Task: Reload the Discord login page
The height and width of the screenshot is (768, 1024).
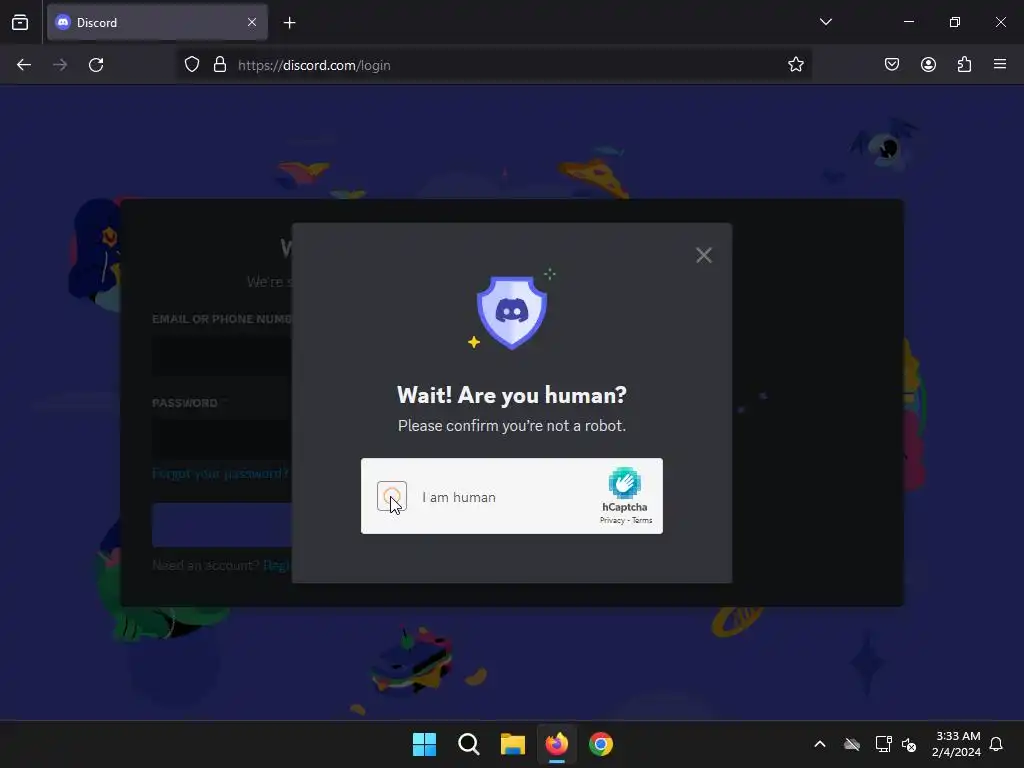Action: click(96, 65)
